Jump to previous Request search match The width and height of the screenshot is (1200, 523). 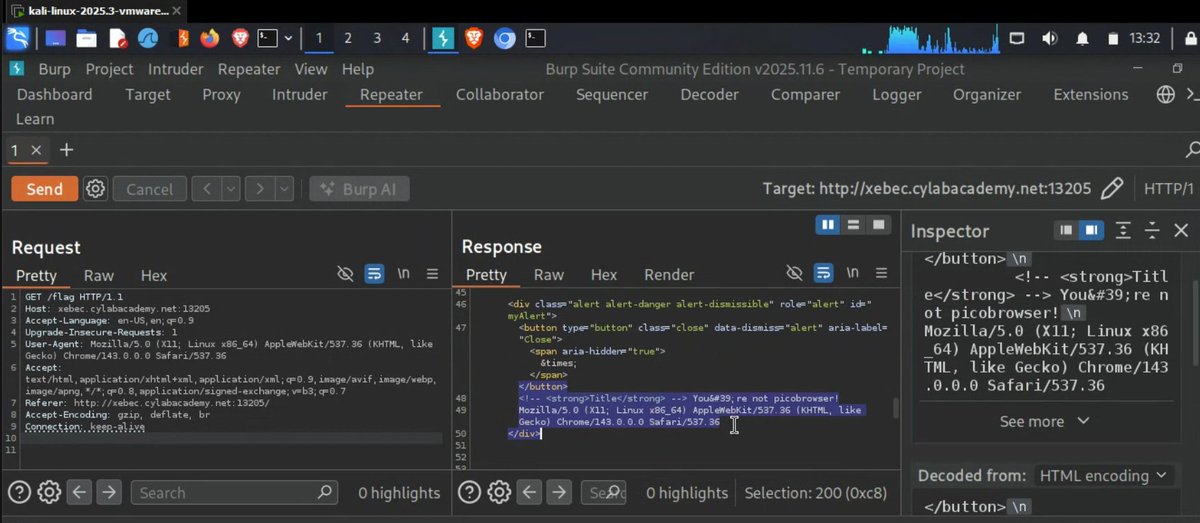click(80, 492)
